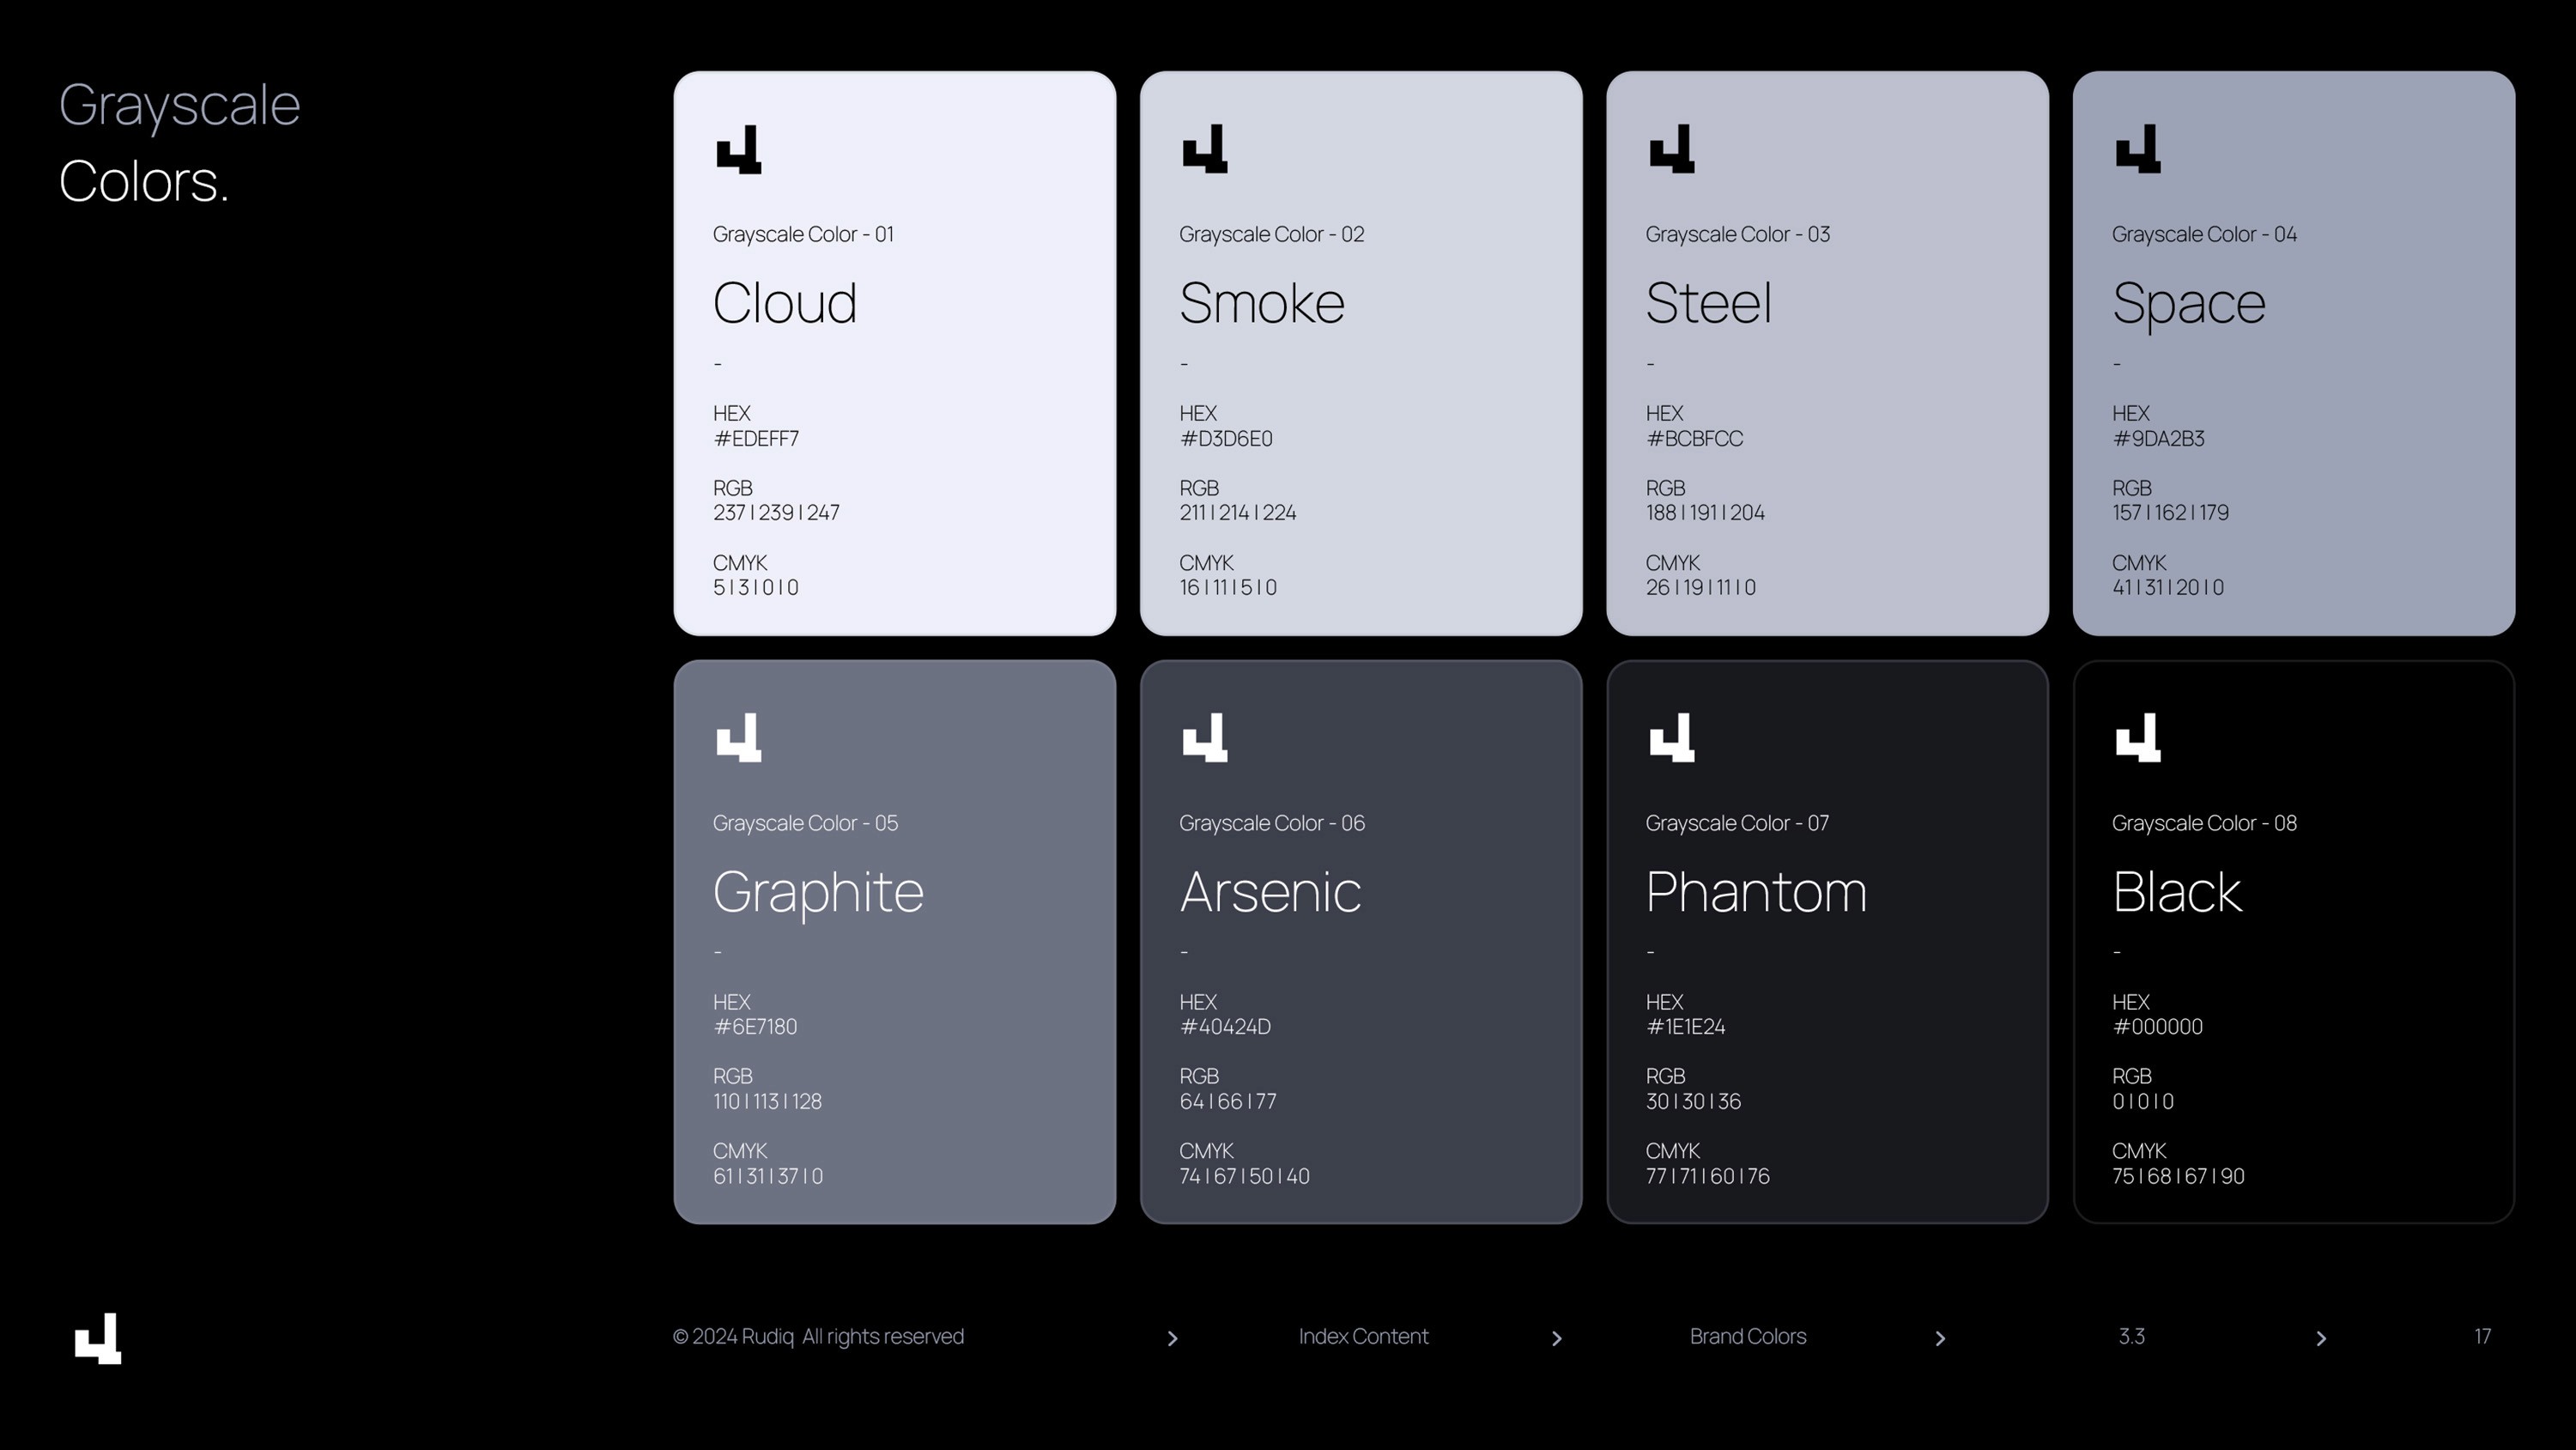Click the section number 3.3 in the footer
The image size is (2576, 1450).
2131,1336
